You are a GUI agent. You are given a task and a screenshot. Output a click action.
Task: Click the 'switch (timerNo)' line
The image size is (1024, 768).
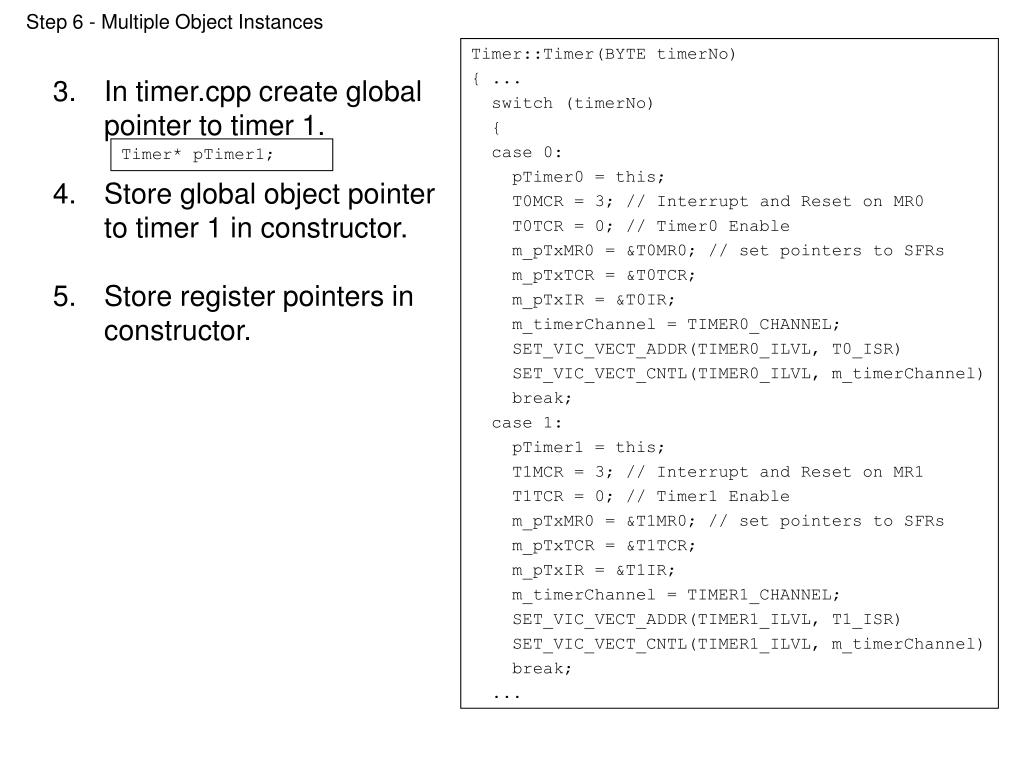(573, 103)
